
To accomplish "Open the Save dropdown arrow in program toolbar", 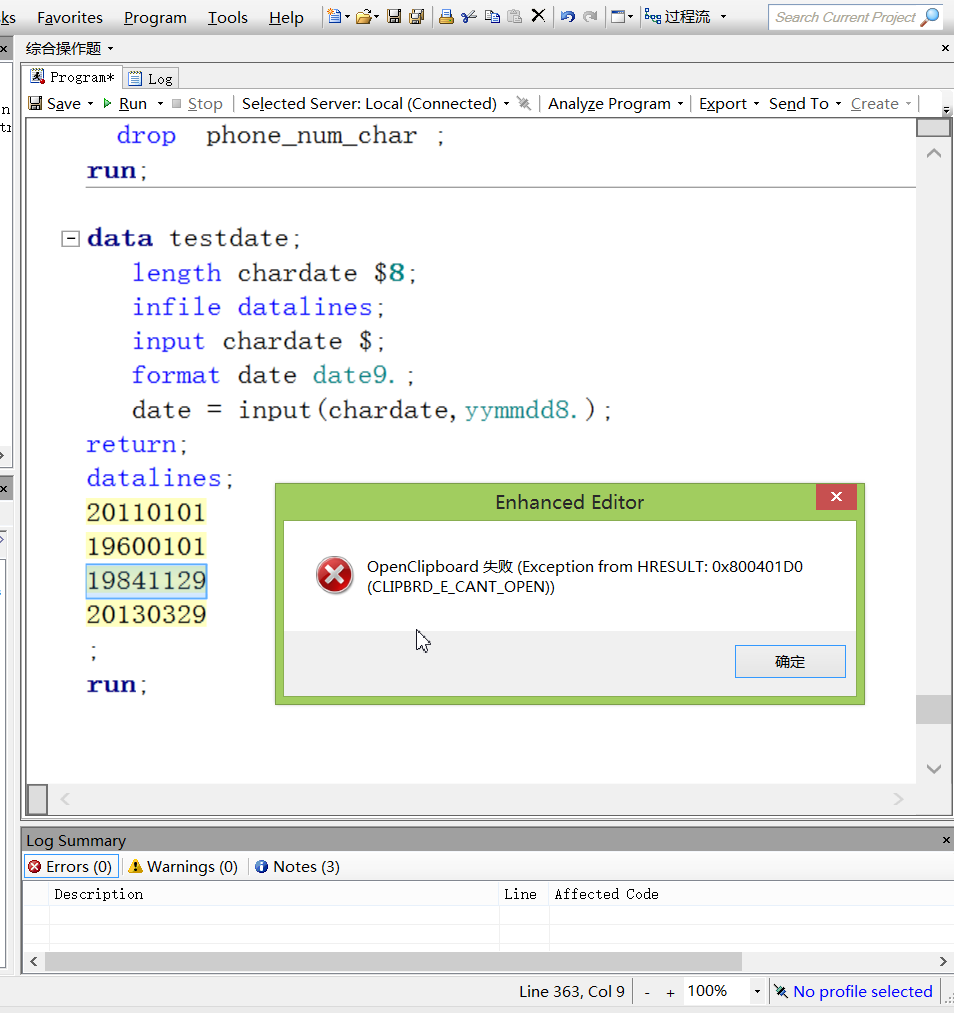I will coord(90,104).
